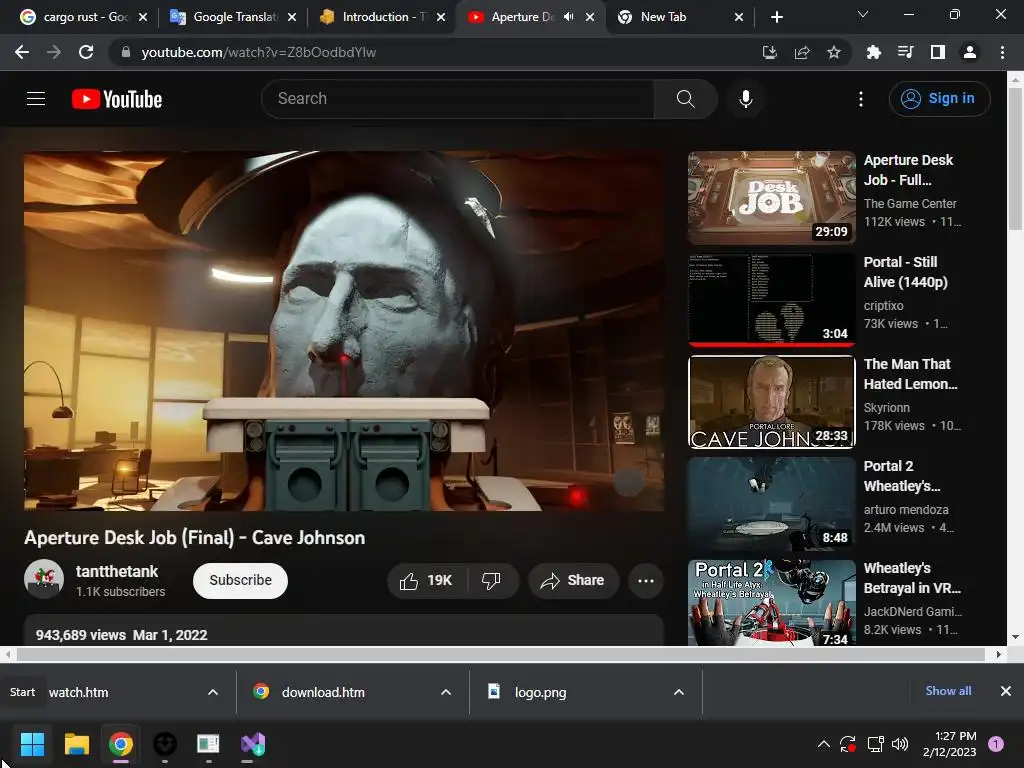Image resolution: width=1024 pixels, height=768 pixels.
Task: Open Chrome extensions puzzle icon
Action: (874, 52)
